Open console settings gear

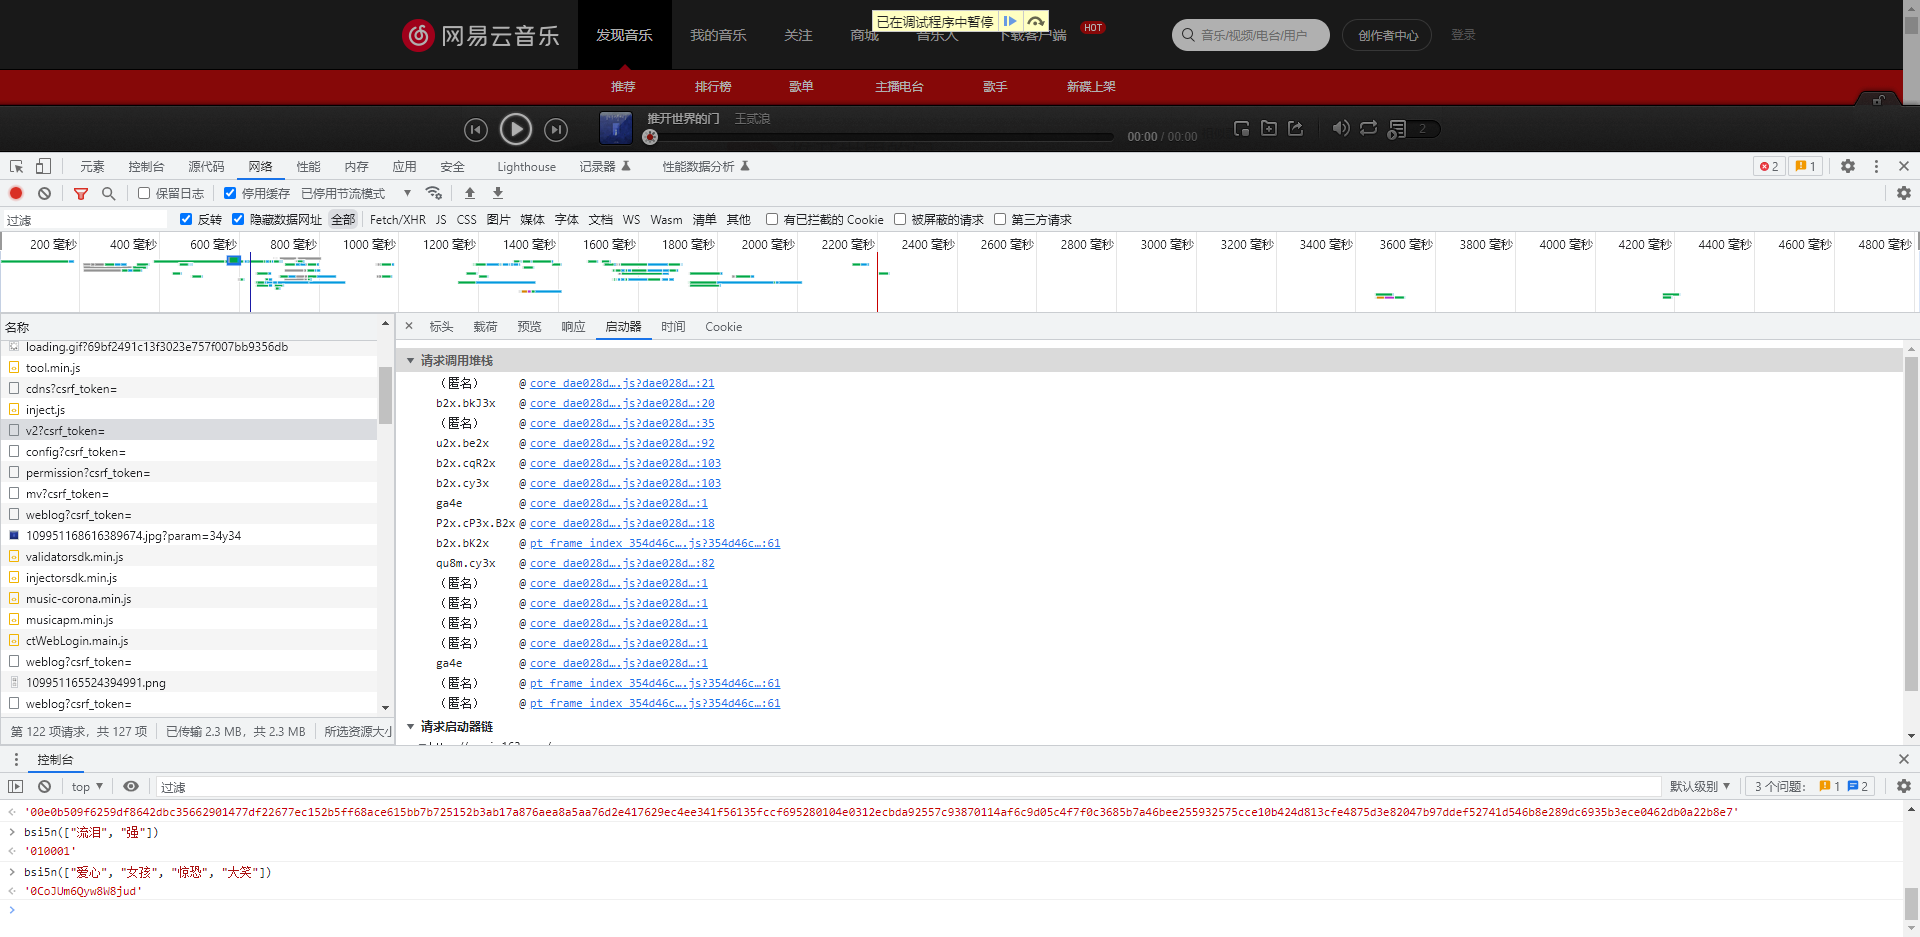pos(1904,787)
